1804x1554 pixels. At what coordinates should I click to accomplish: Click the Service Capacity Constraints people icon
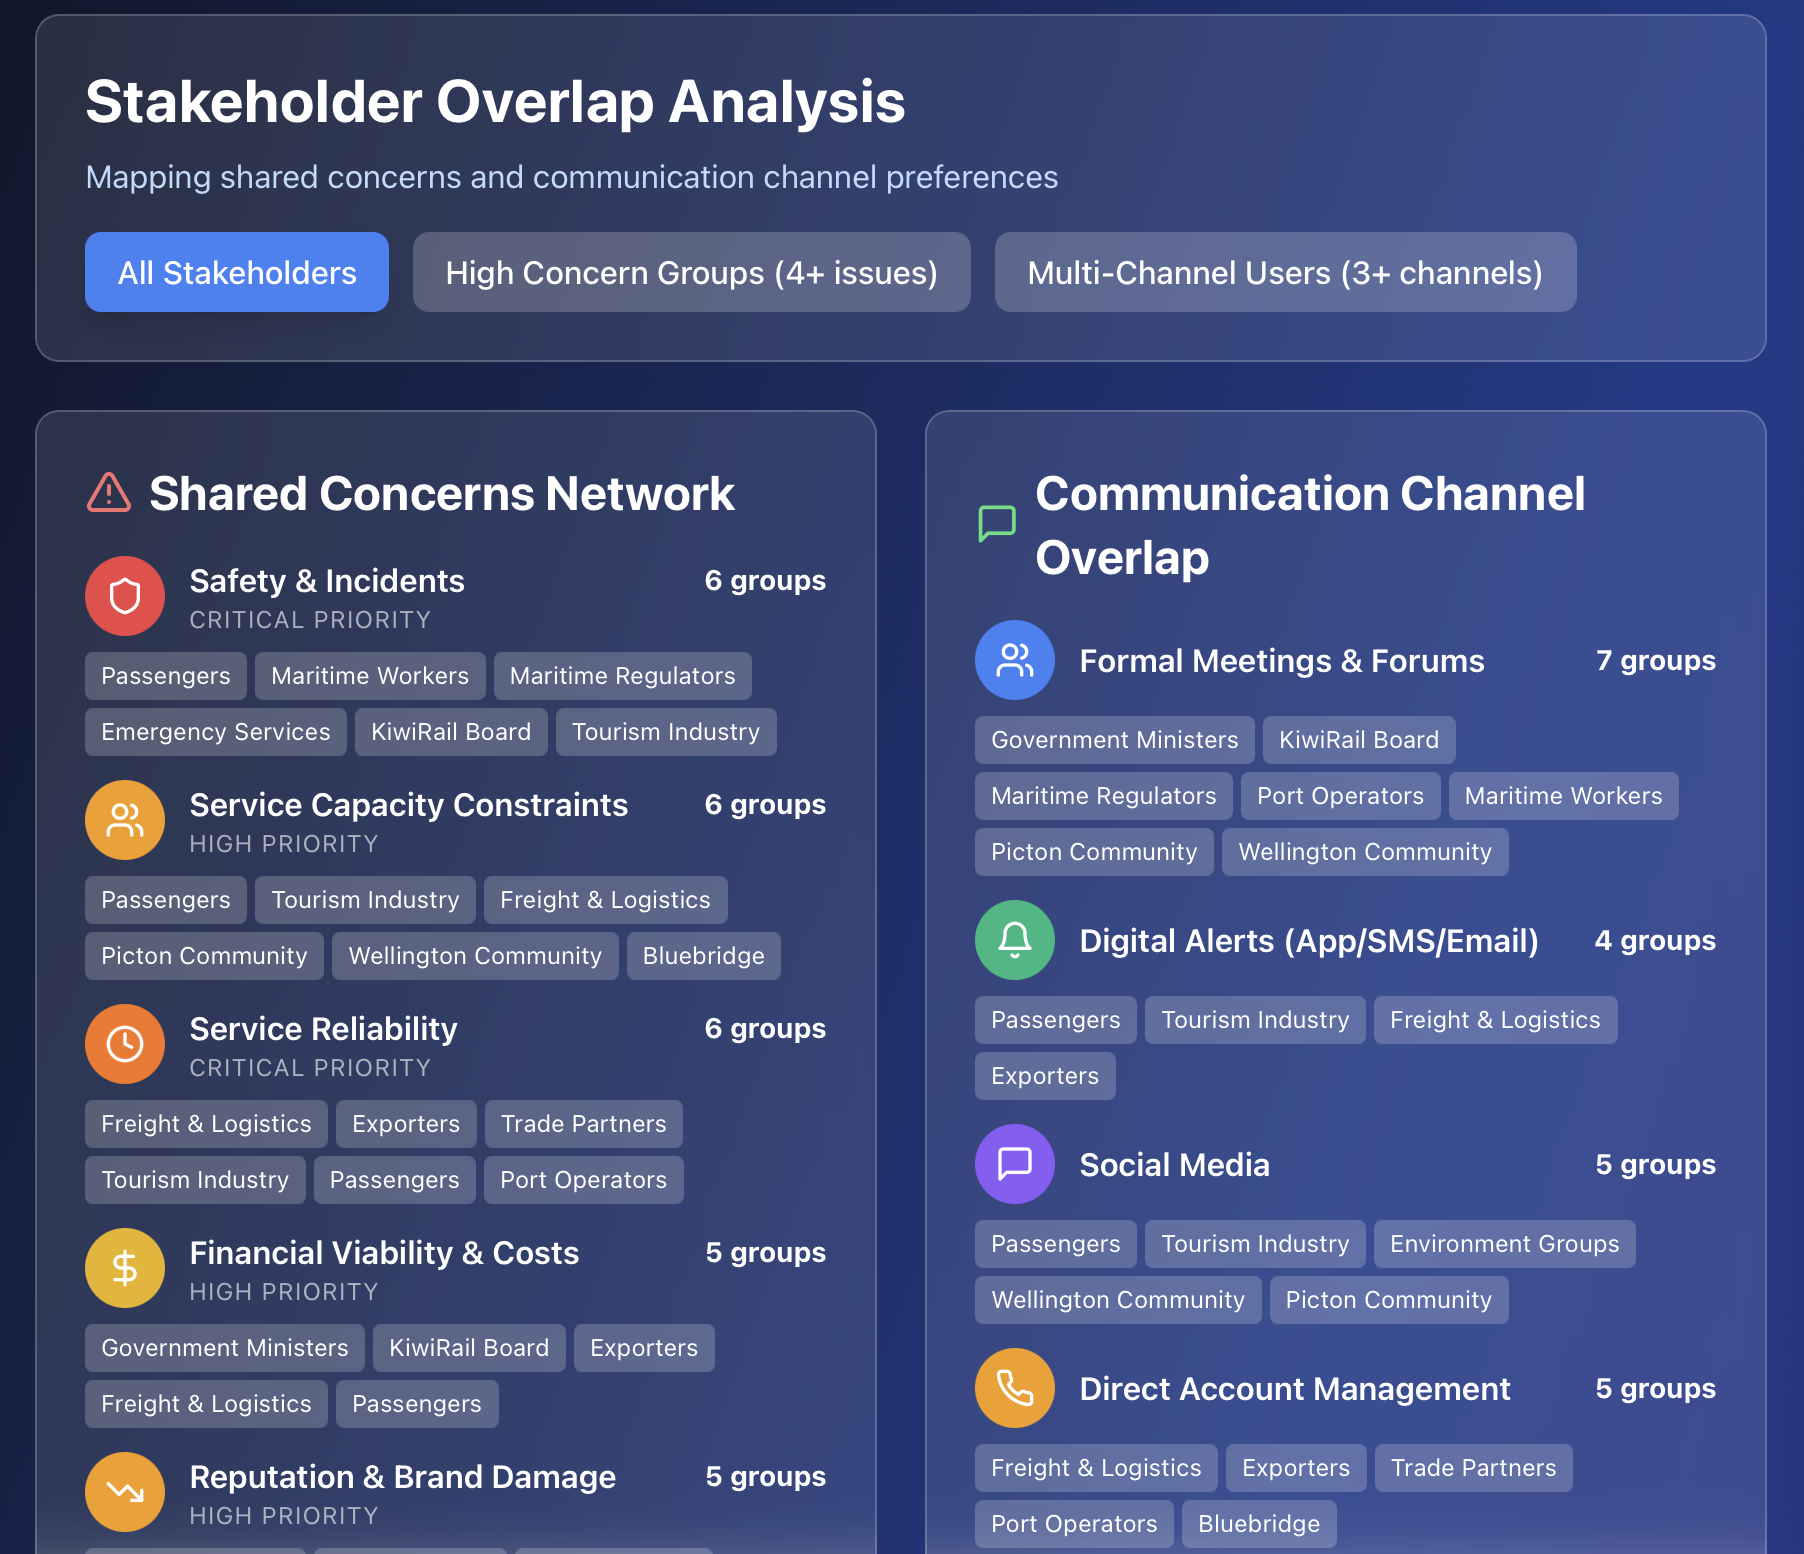[125, 821]
